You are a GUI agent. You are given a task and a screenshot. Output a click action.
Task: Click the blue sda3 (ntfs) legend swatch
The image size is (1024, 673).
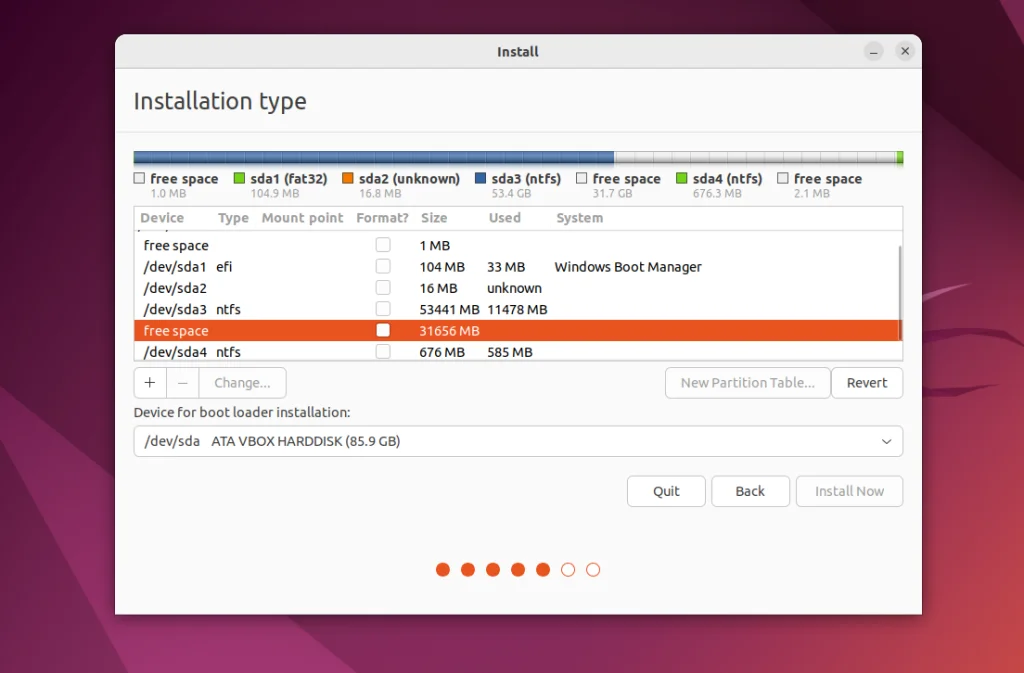480,179
